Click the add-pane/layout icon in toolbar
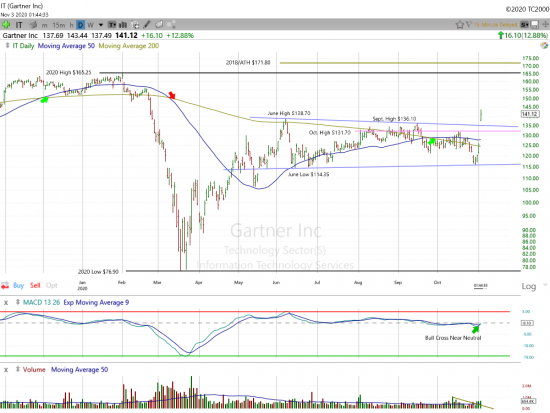The height and width of the screenshot is (413, 550). click(135, 25)
